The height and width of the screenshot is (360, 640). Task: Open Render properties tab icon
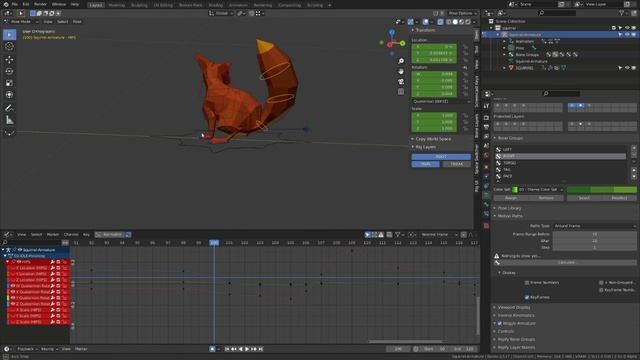pos(486,118)
